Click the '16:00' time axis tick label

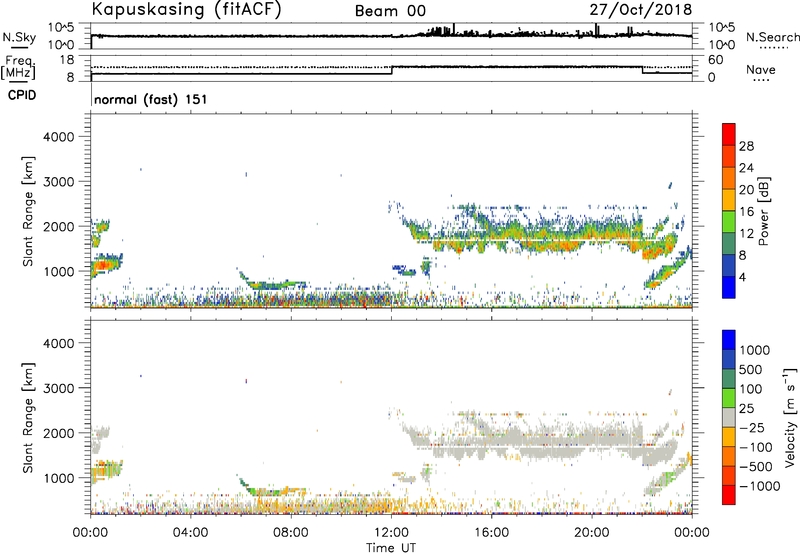click(x=491, y=533)
